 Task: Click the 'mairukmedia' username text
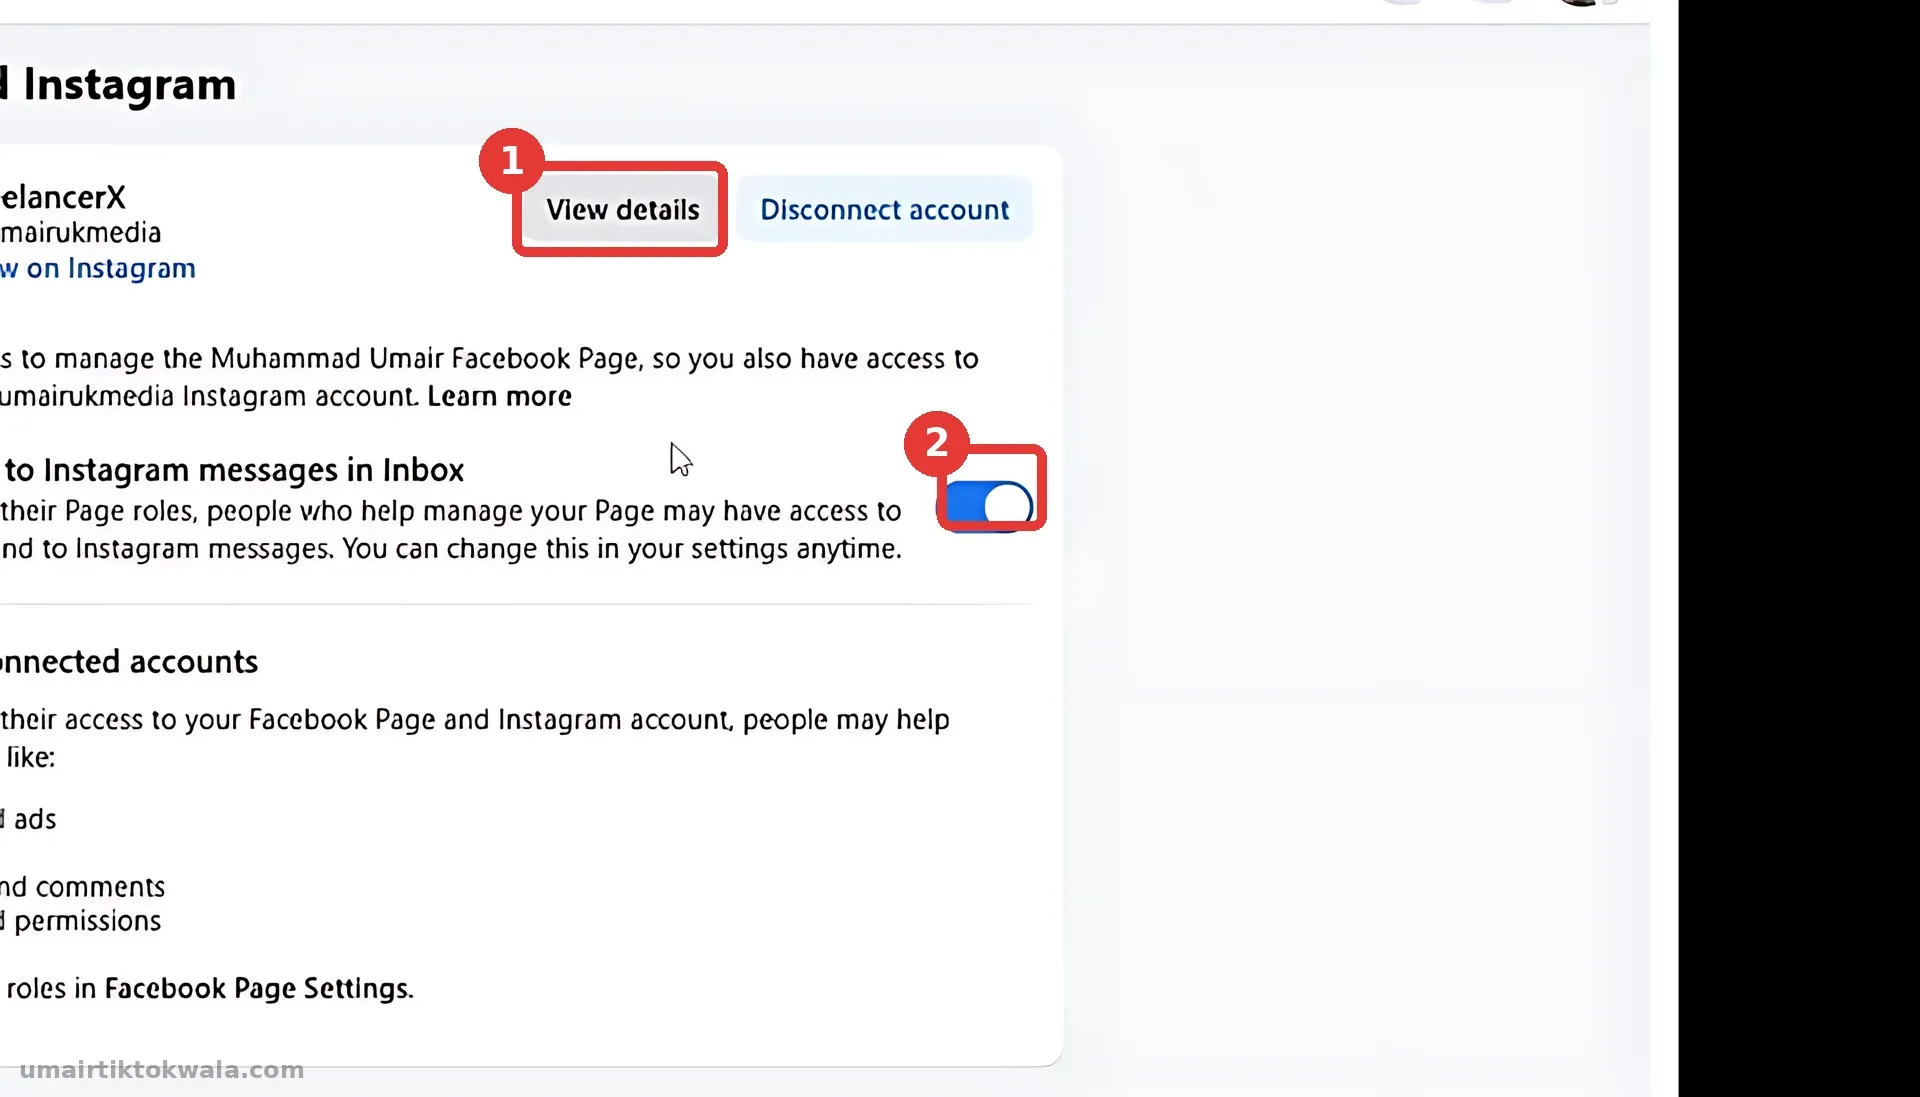[80, 233]
